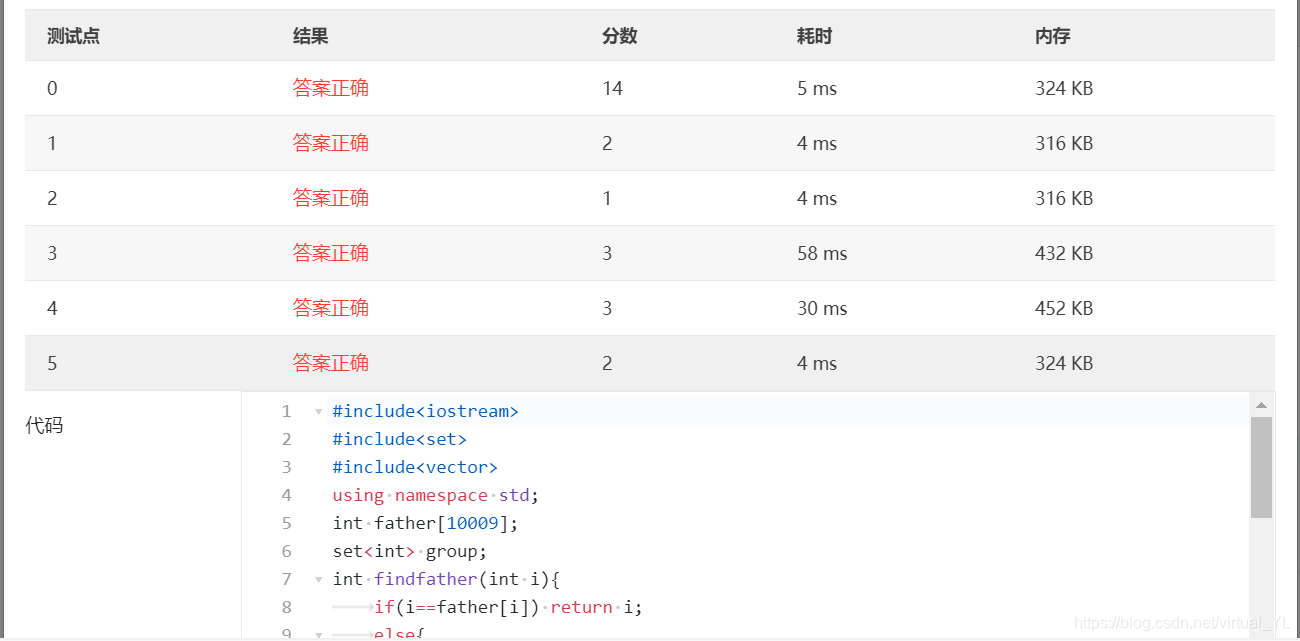Select 答案正确 result for test point 2
This screenshot has height=641, width=1300.
pos(331,198)
